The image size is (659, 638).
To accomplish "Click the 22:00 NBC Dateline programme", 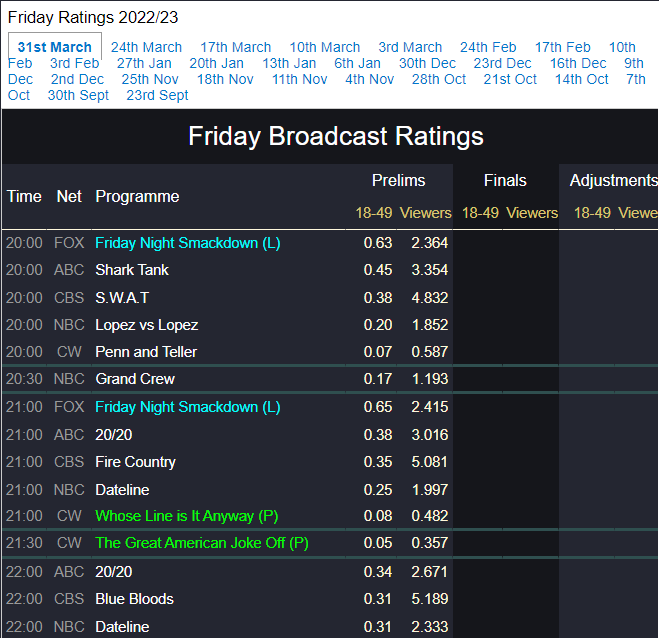I will 122,627.
